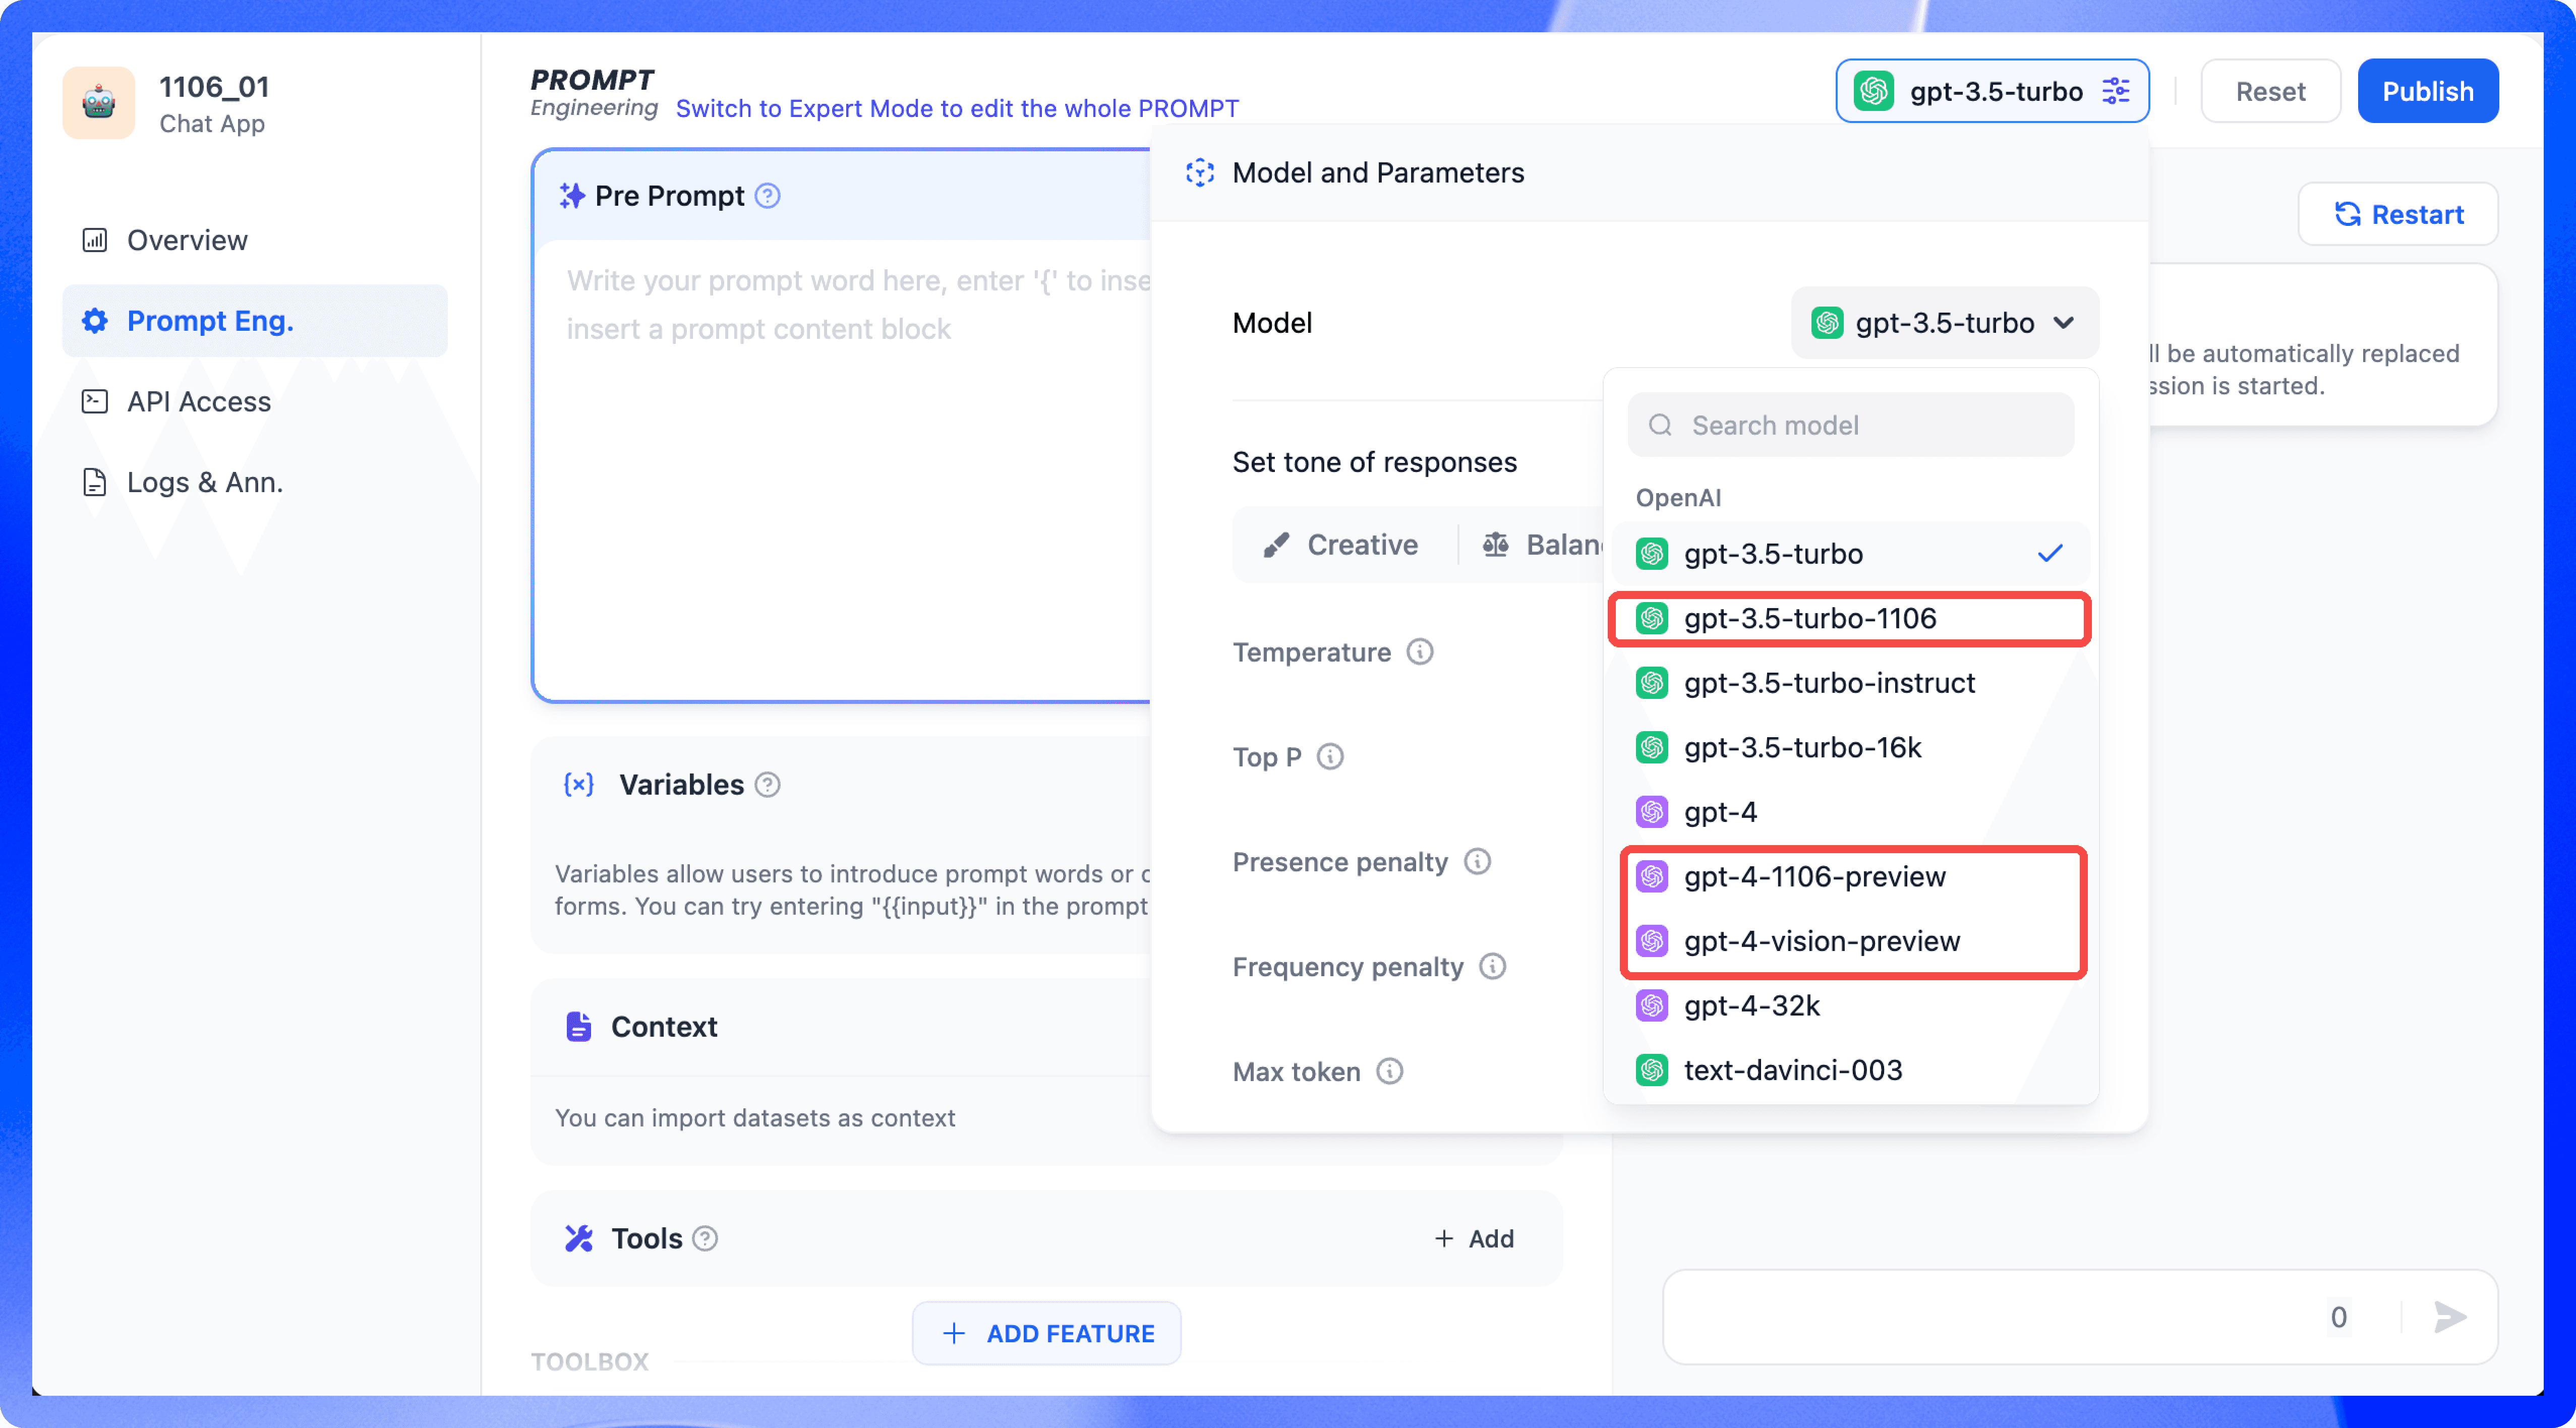This screenshot has height=1428, width=2576.
Task: Click the Tools help question icon
Action: click(705, 1238)
